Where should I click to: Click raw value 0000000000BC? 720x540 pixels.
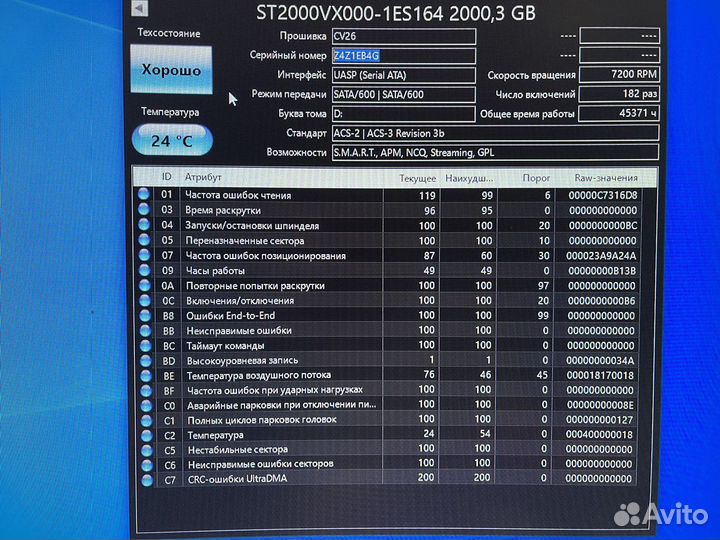tap(603, 225)
